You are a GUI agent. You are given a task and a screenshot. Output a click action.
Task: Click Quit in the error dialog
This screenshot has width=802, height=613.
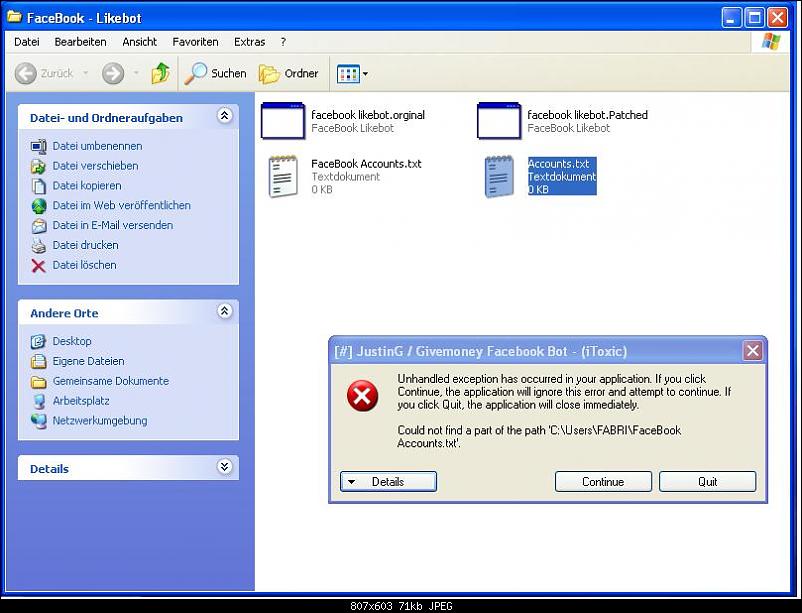[x=707, y=481]
